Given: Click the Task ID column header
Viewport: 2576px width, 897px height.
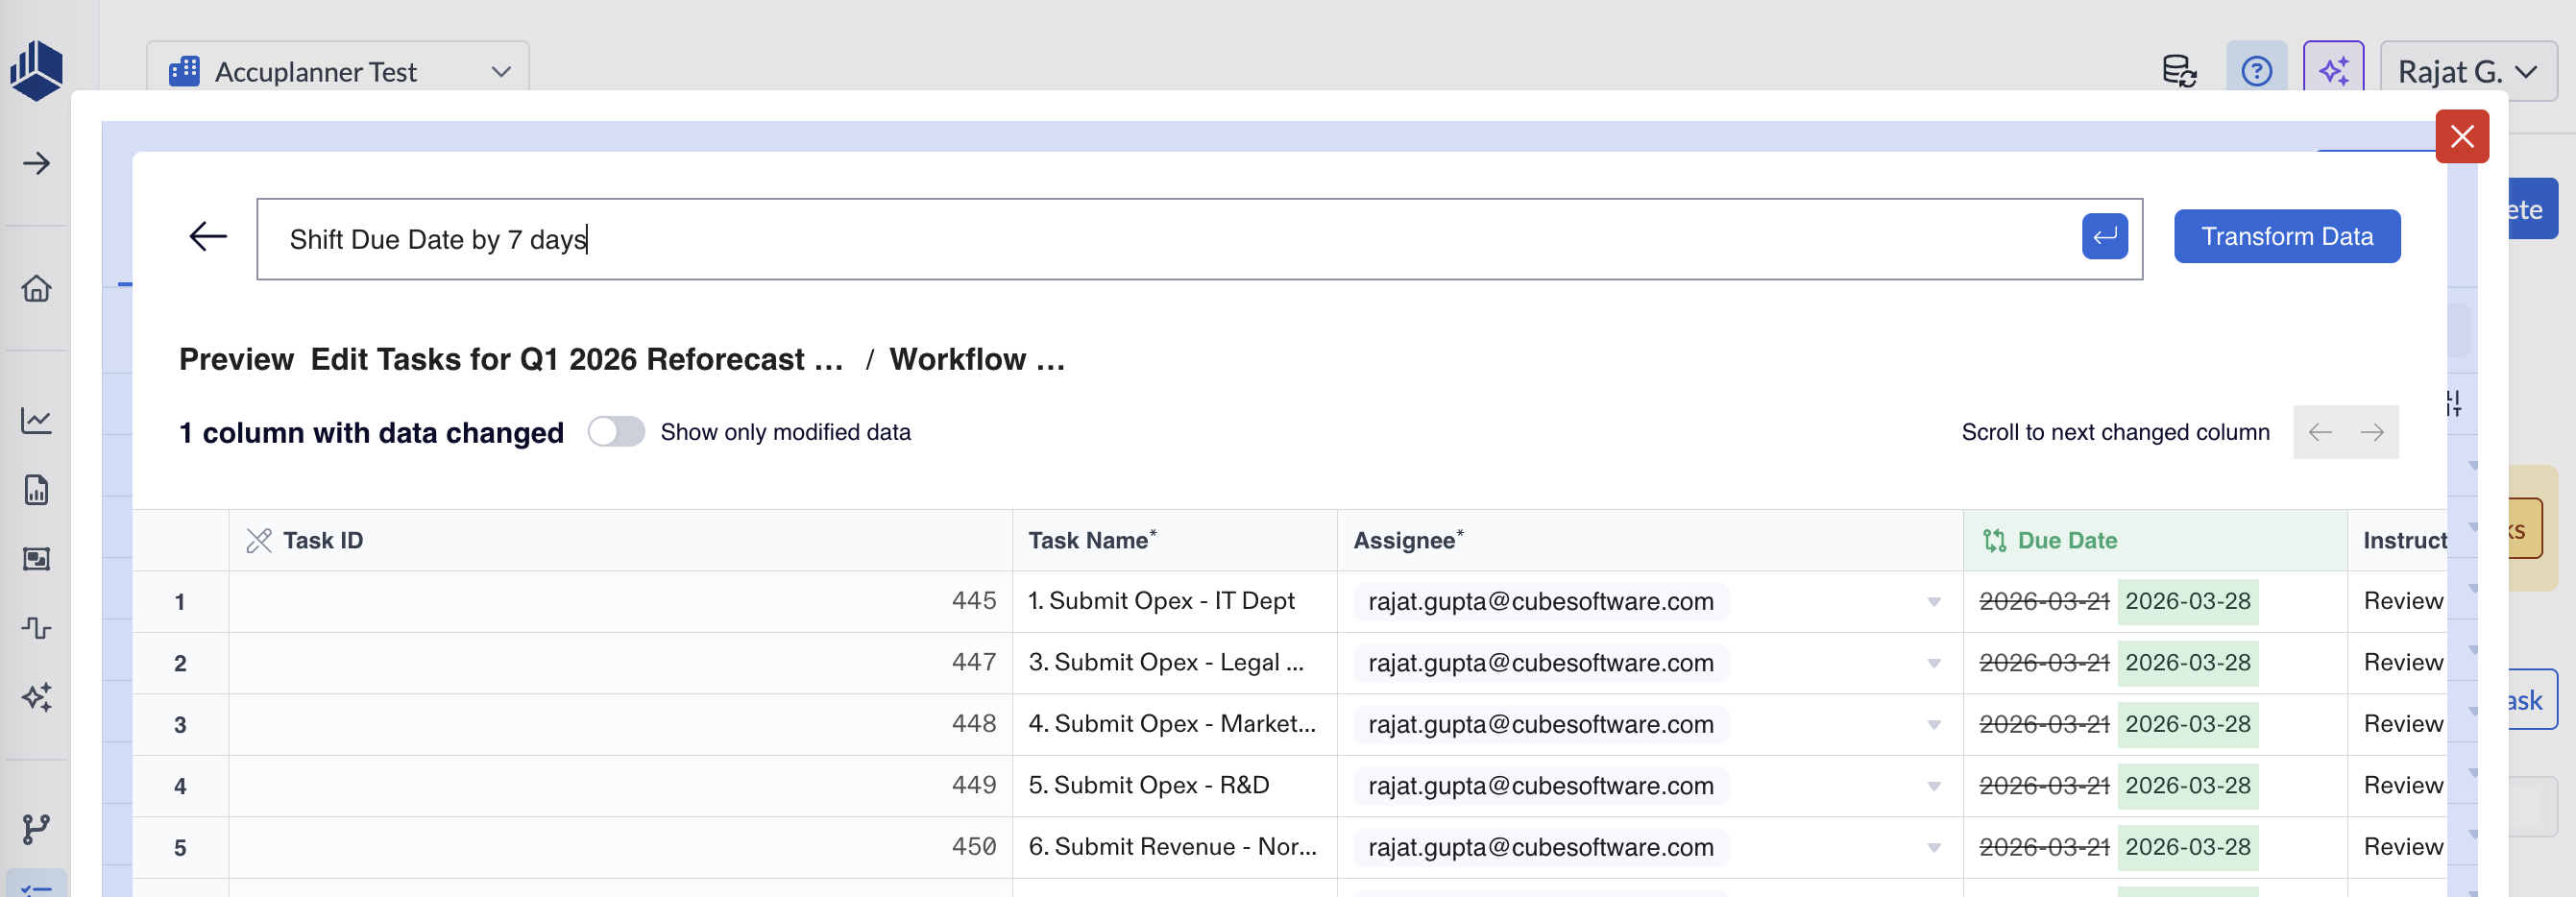Looking at the screenshot, I should (x=322, y=541).
